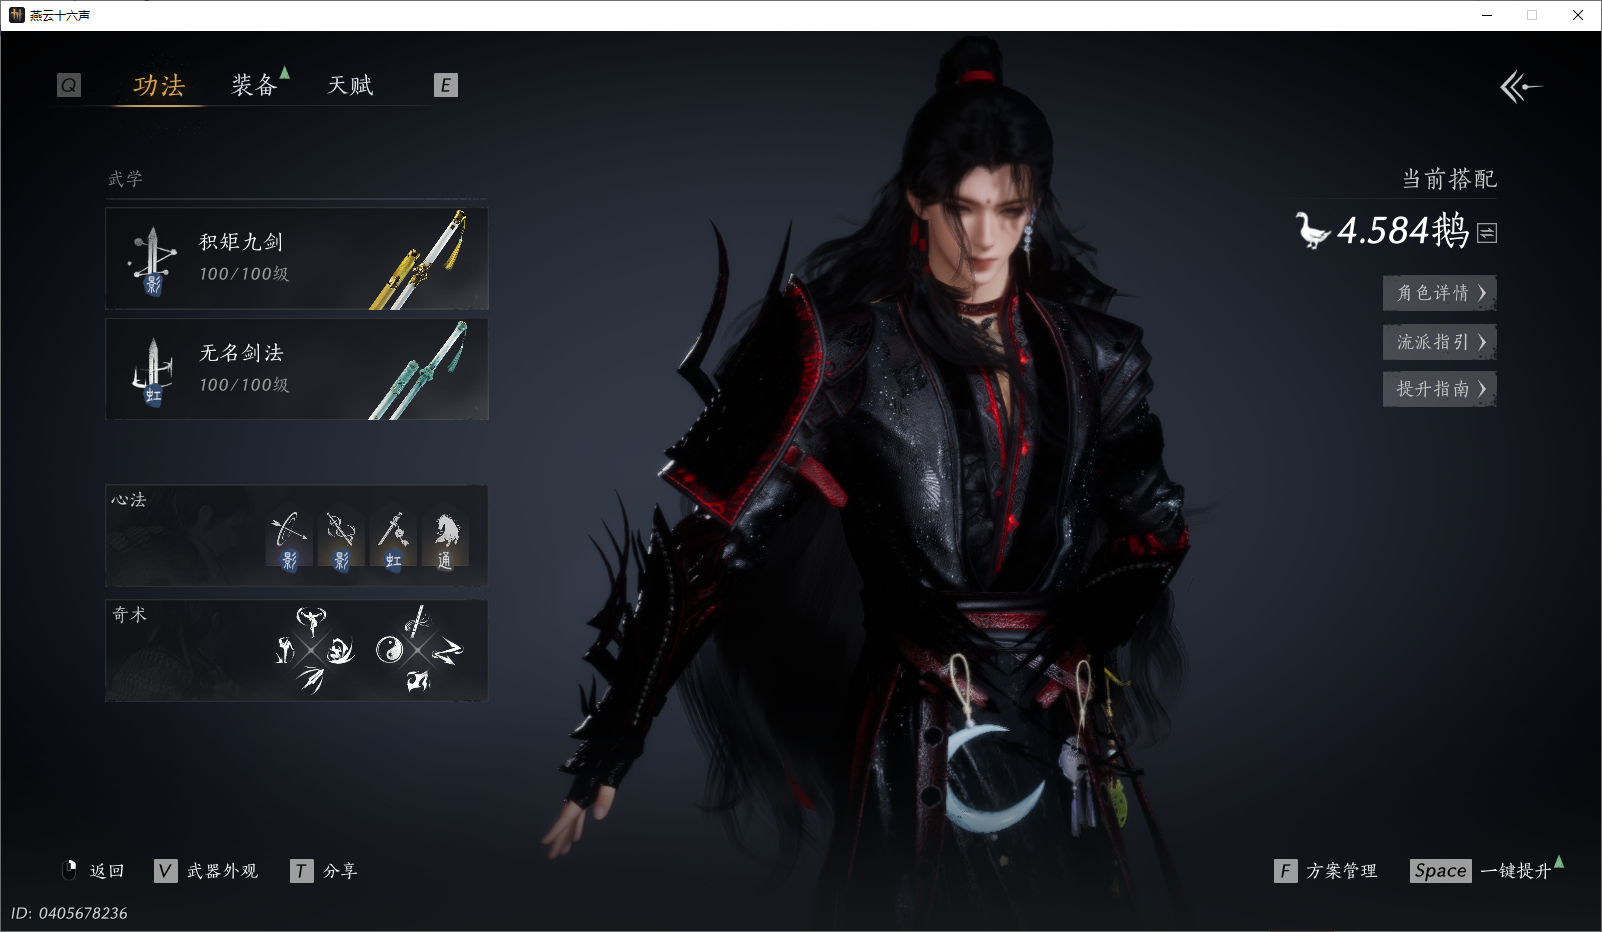Open 提升指南 upgrade guide
The width and height of the screenshot is (1602, 932).
(x=1439, y=389)
